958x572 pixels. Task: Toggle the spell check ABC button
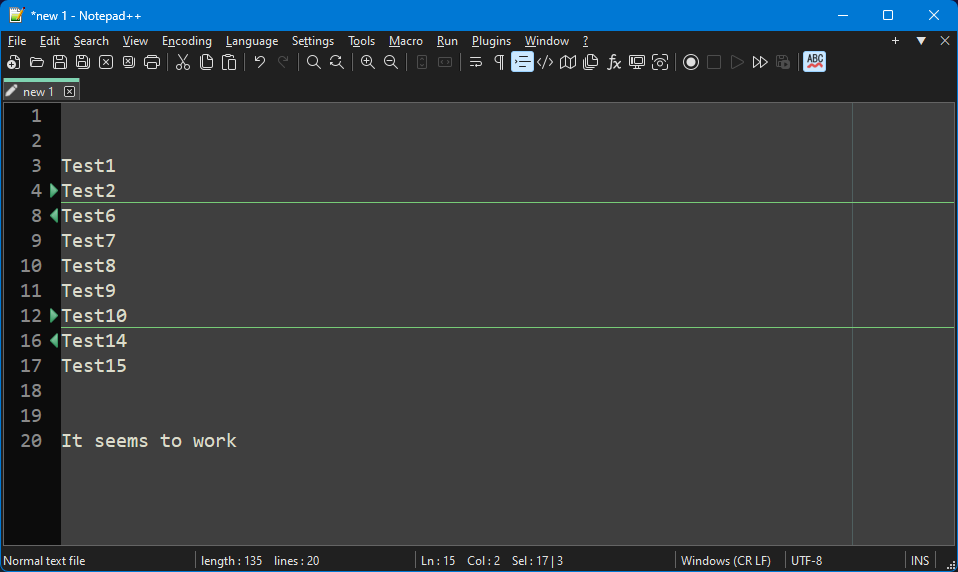[x=815, y=62]
